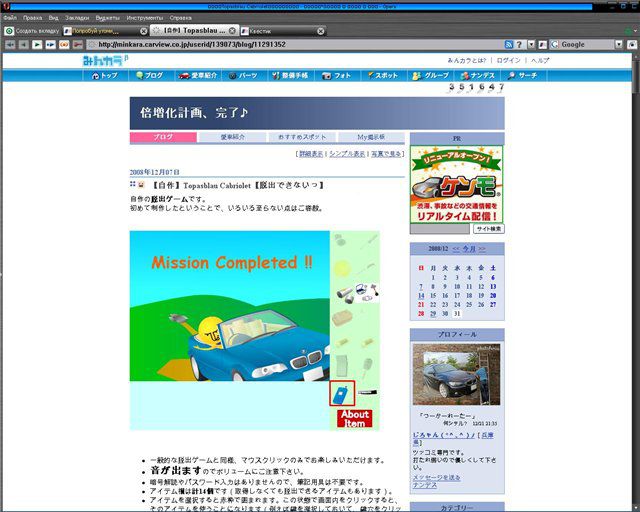Click the ケンモ advertisement banner
The height and width of the screenshot is (512, 640).
click(x=457, y=184)
